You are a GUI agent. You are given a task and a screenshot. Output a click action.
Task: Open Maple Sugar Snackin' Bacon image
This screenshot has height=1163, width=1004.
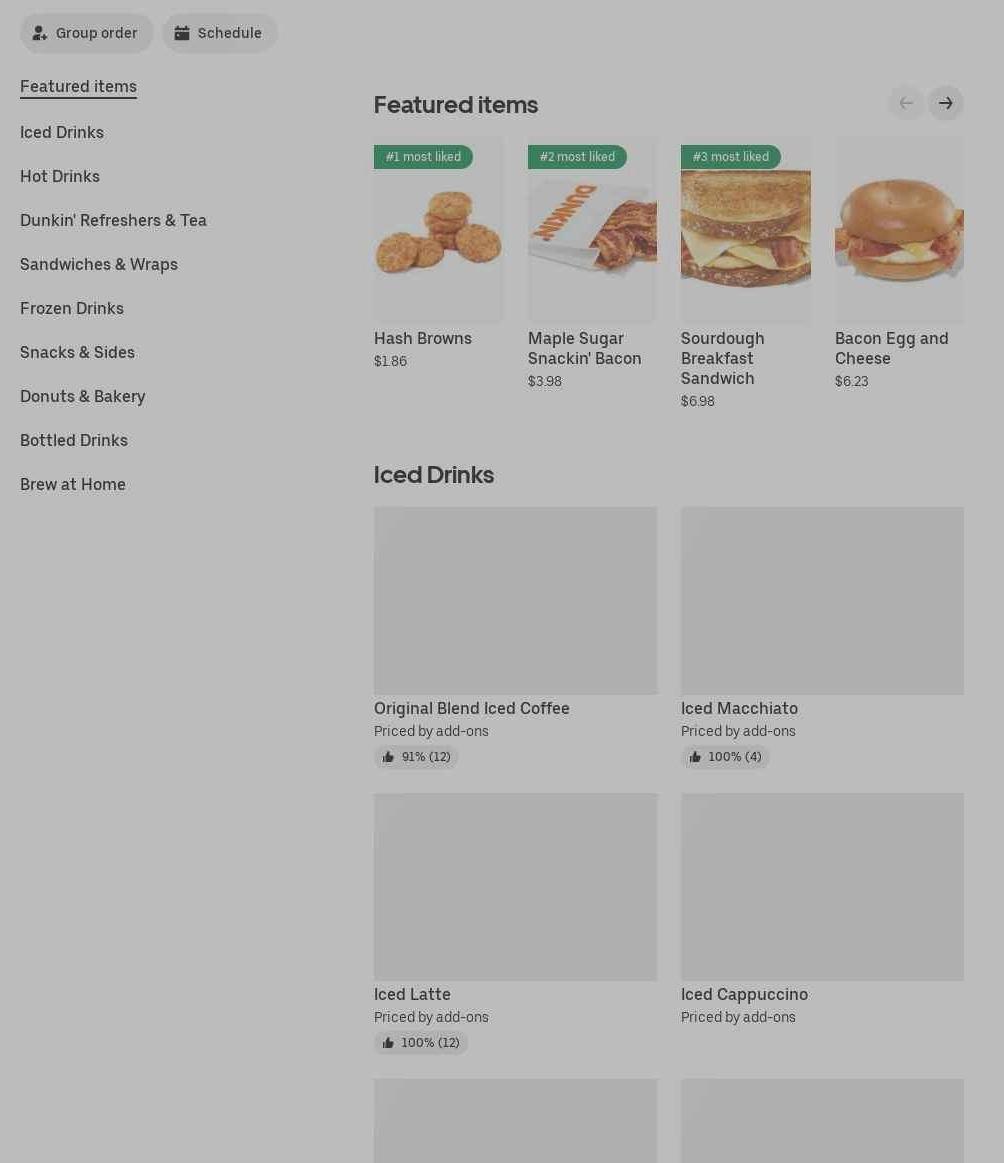click(592, 229)
